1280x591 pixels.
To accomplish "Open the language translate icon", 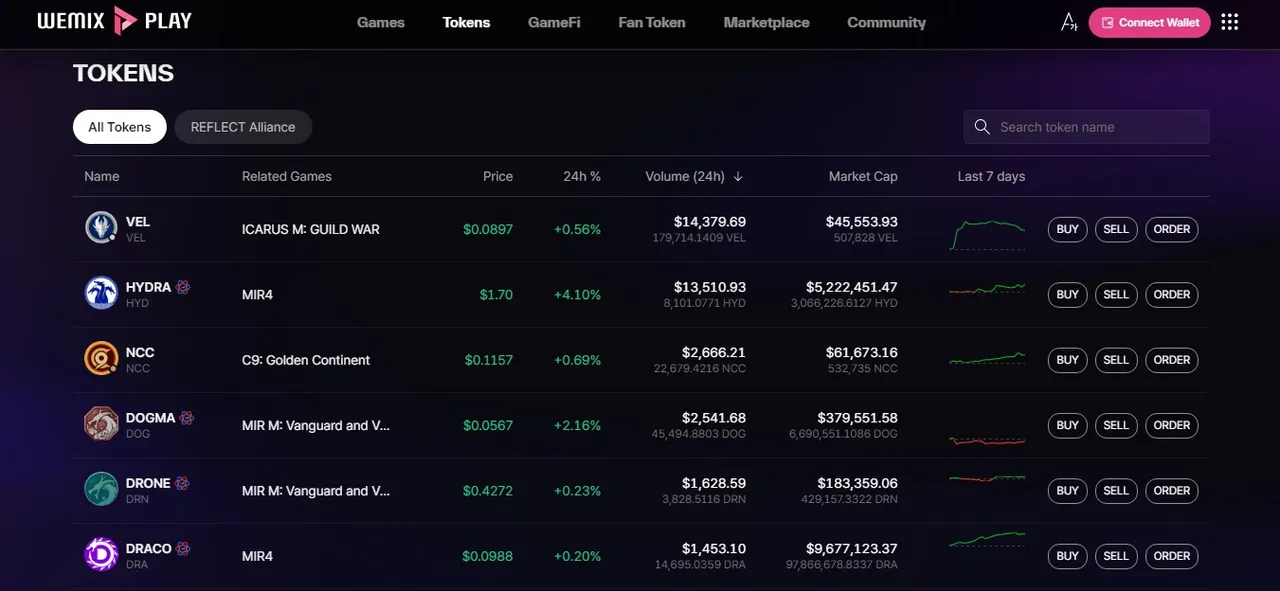I will click(x=1069, y=22).
